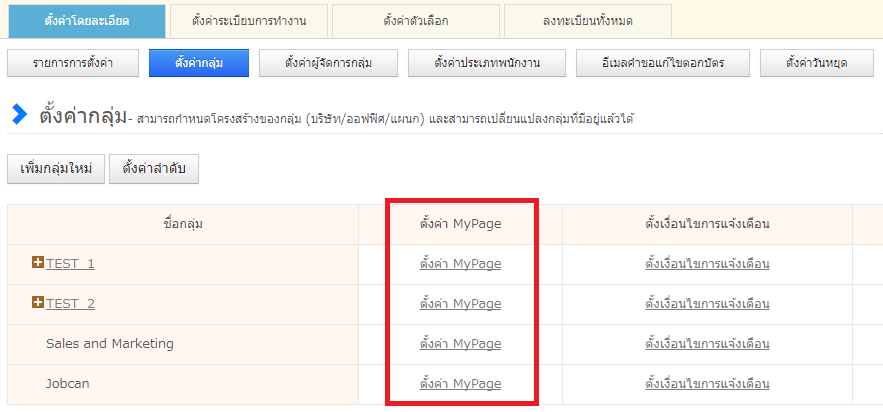
Task: Open ตั้งค่า MyPage for Sales and Marketing
Action: coord(460,344)
